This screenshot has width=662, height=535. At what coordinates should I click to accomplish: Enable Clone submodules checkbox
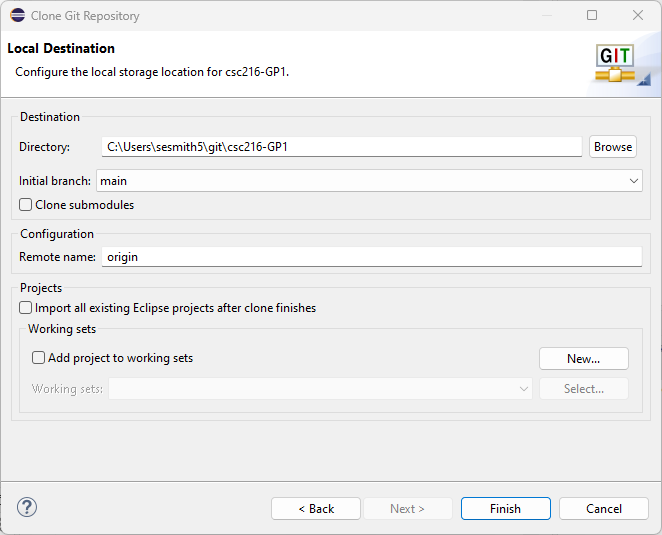[x=25, y=205]
